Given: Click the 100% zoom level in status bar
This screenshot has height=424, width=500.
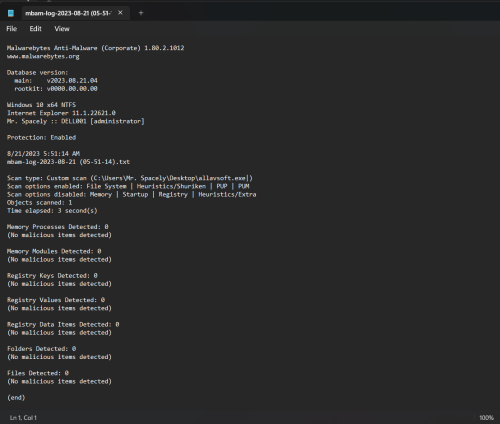Looking at the screenshot, I should pos(486,418).
